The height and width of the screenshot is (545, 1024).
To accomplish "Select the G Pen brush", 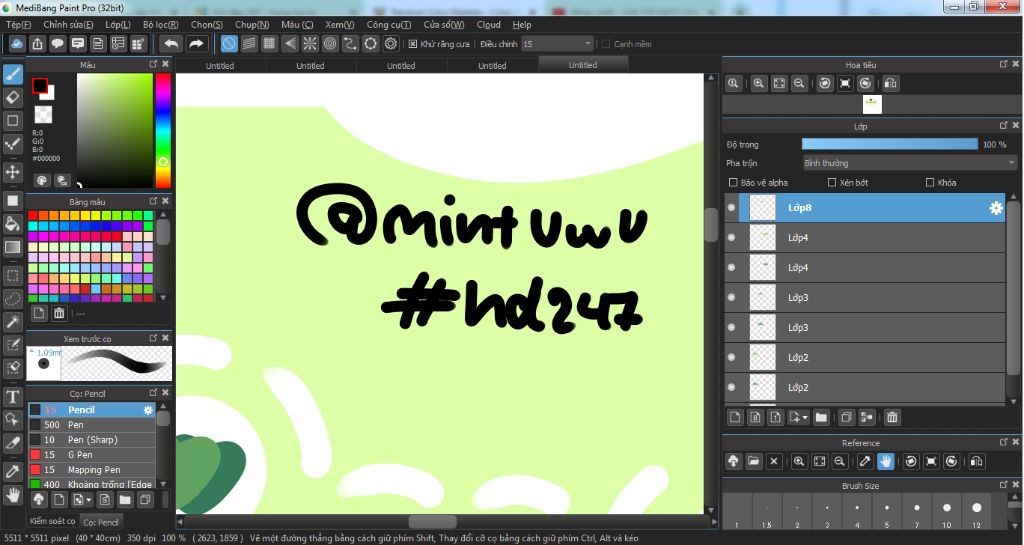I will 91,455.
